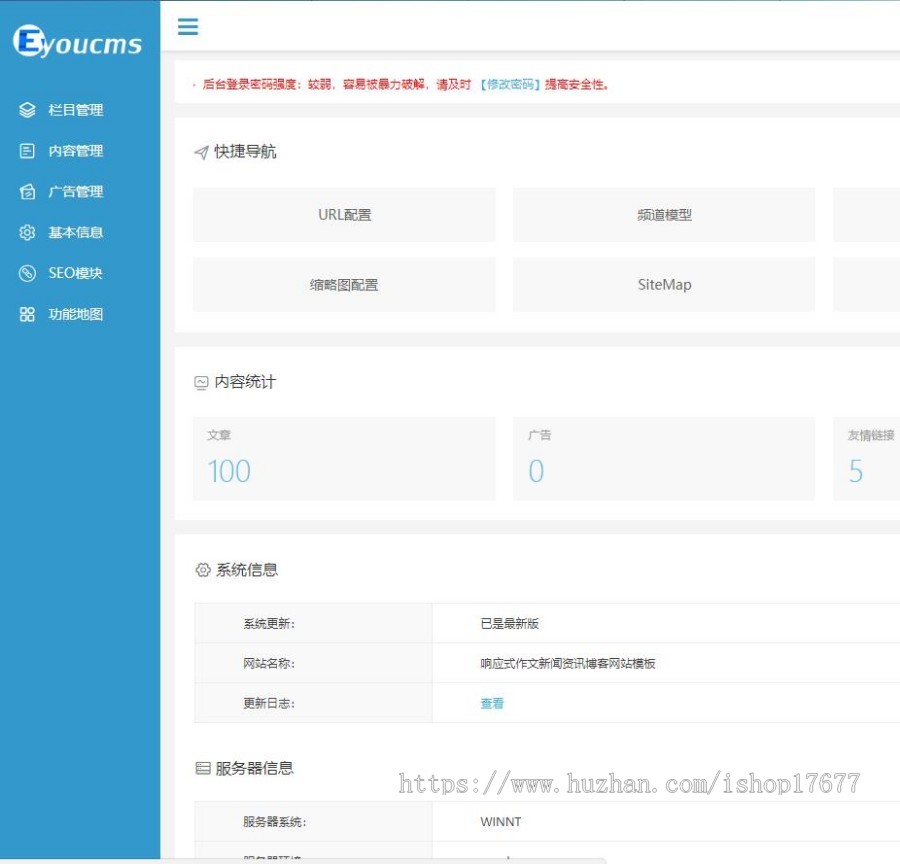900x864 pixels.
Task: Click the 查看 link for 更新日志
Action: tap(492, 703)
